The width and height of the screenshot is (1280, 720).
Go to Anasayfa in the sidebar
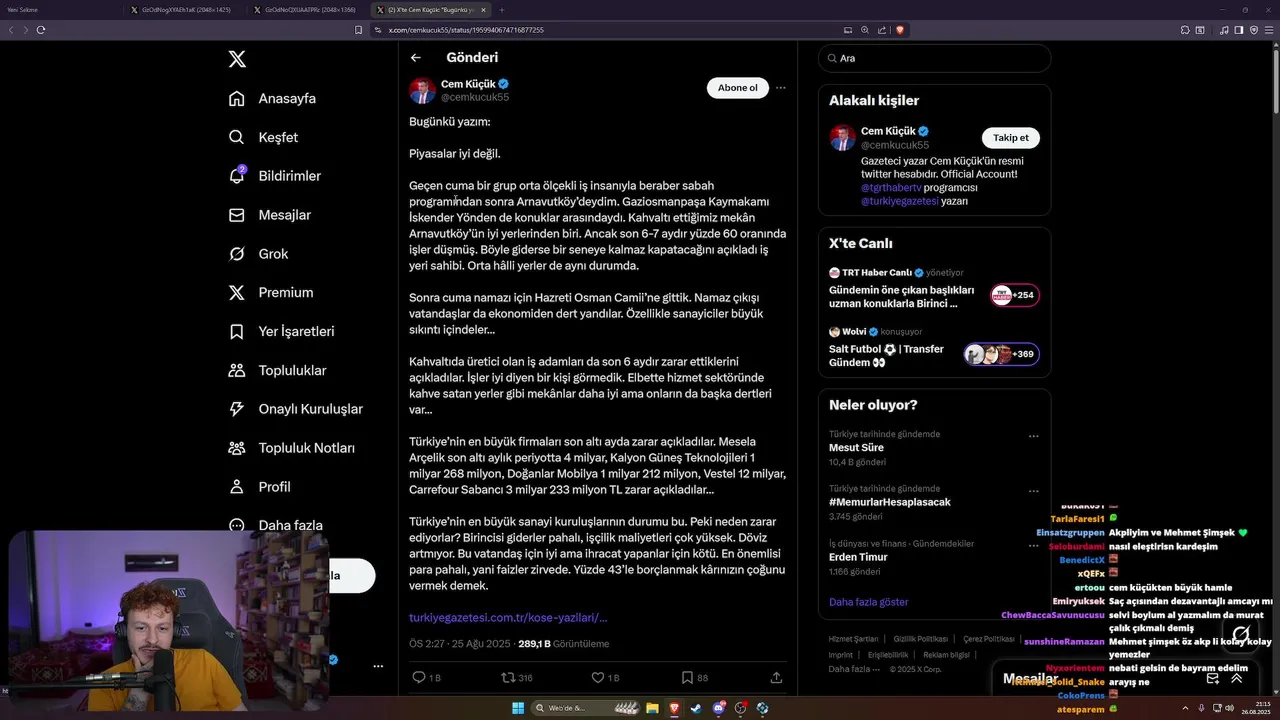coord(272,98)
